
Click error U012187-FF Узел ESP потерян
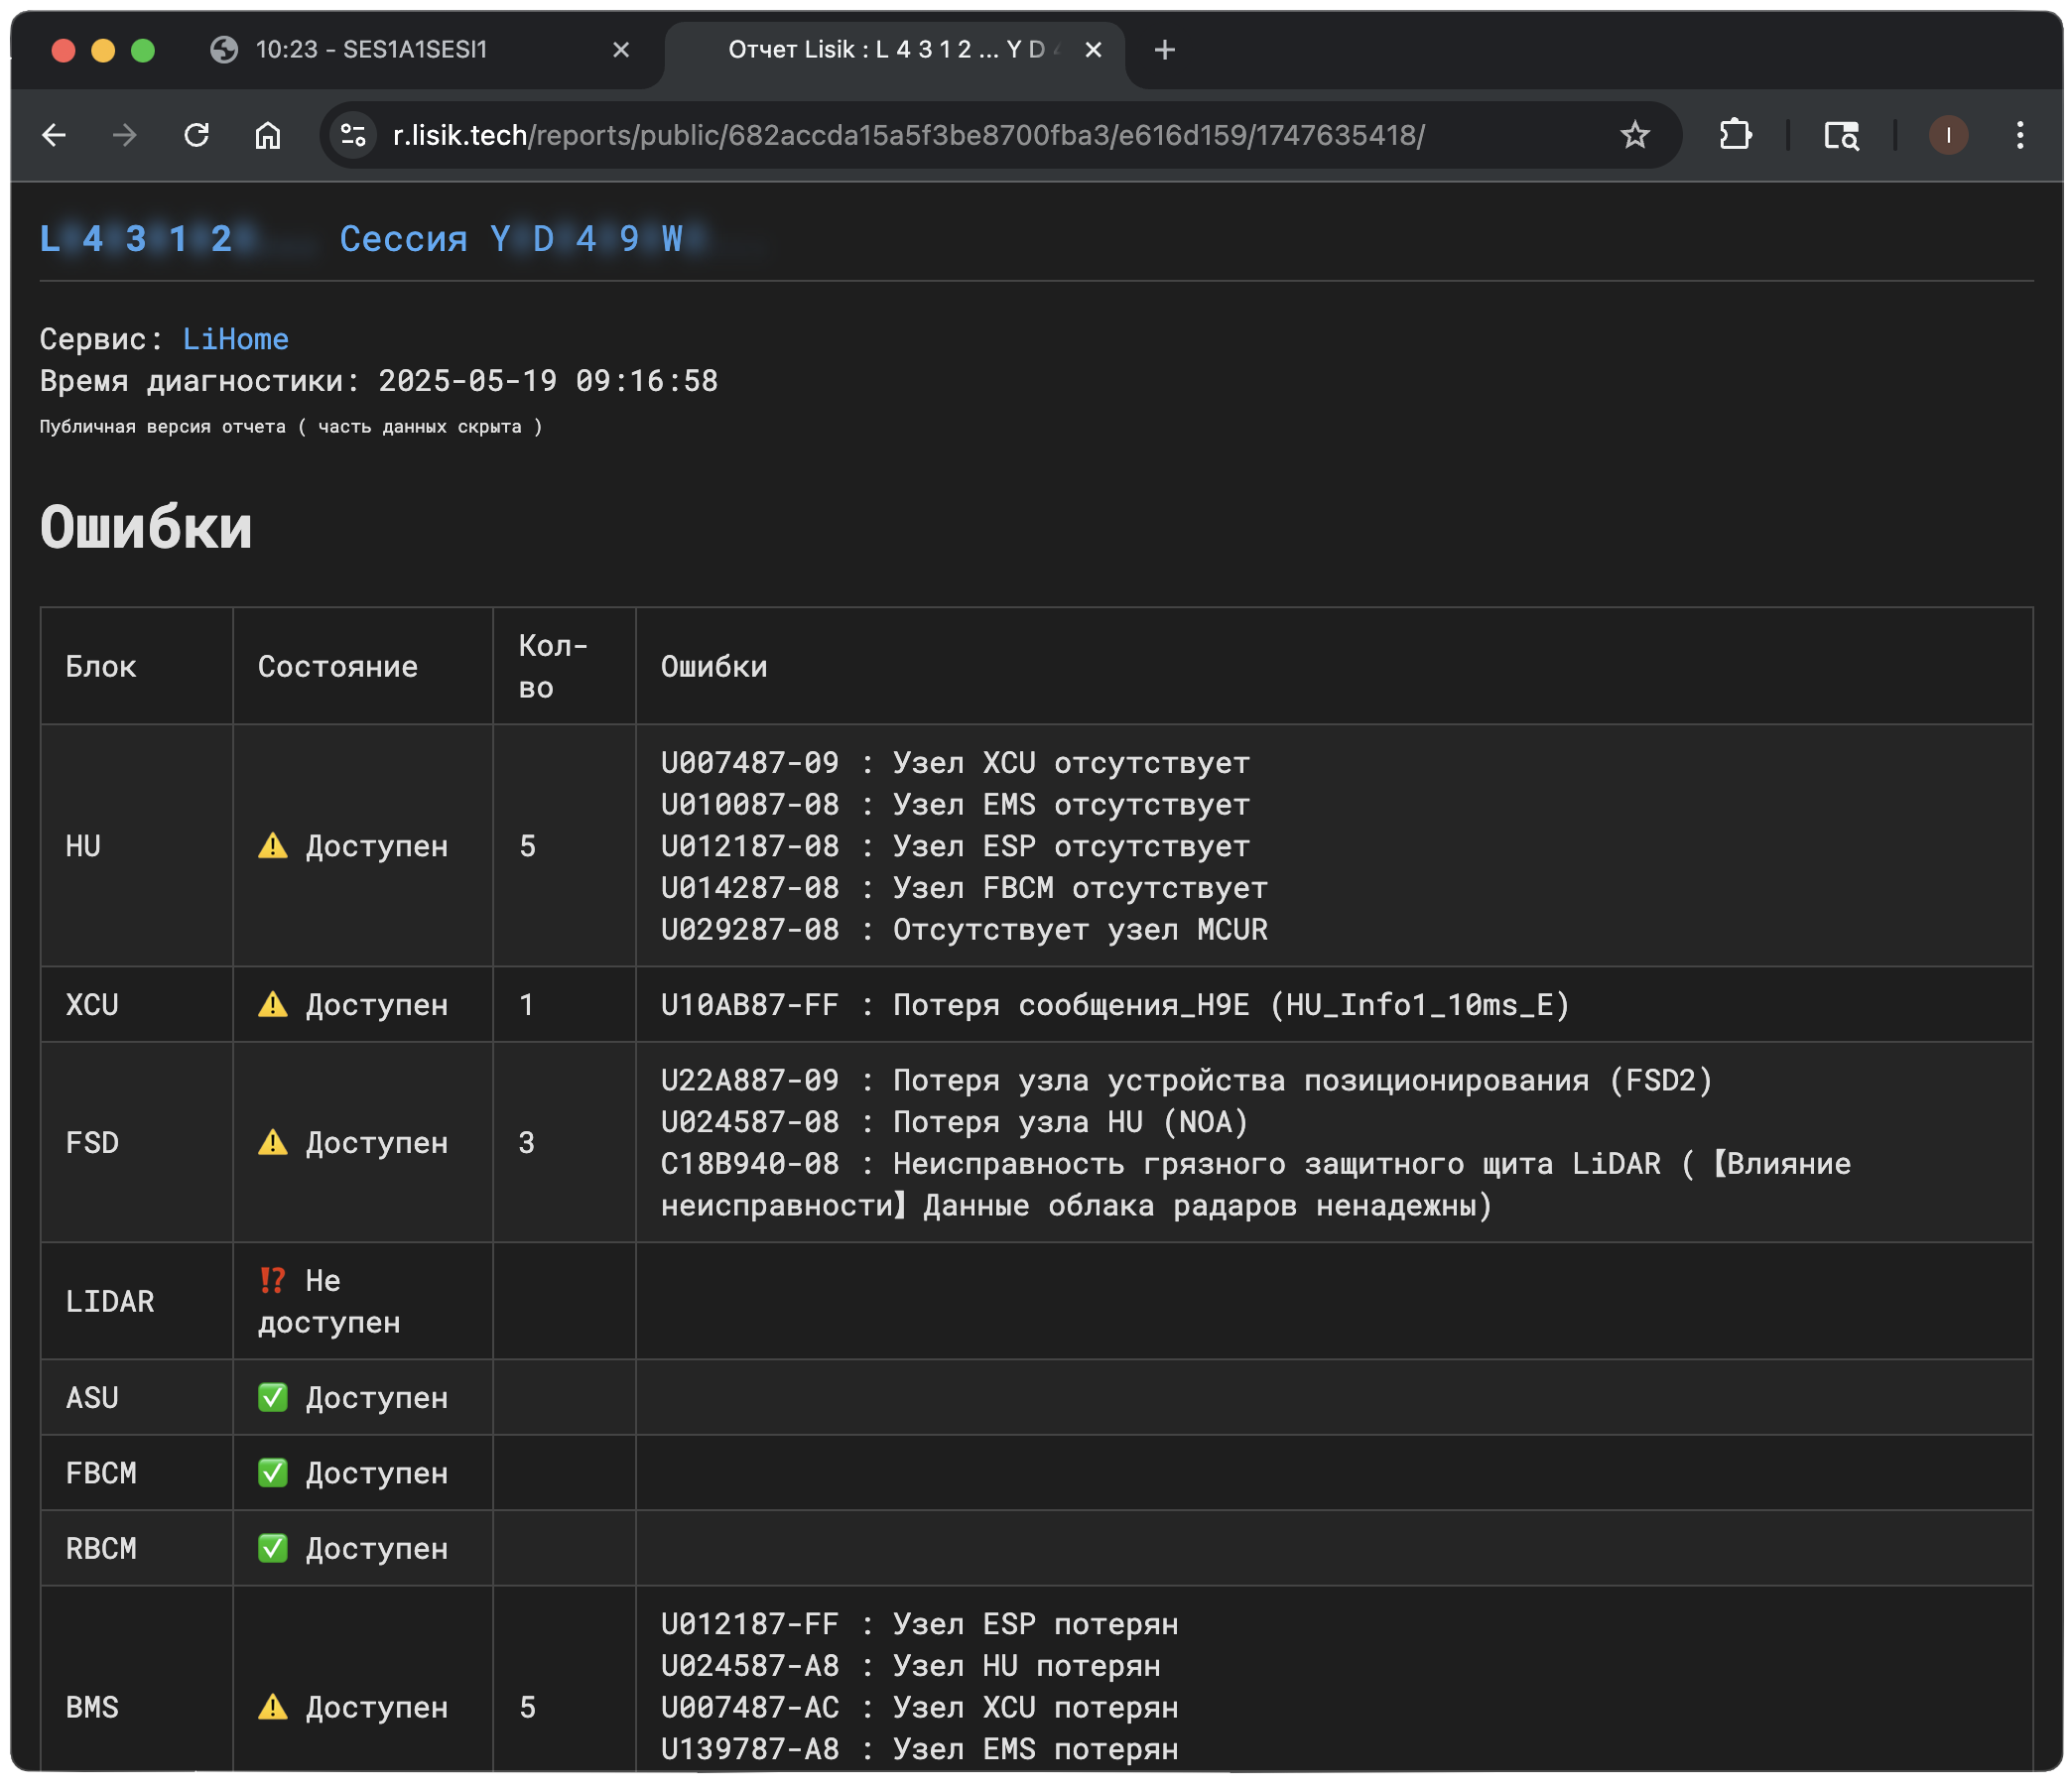(x=919, y=1624)
